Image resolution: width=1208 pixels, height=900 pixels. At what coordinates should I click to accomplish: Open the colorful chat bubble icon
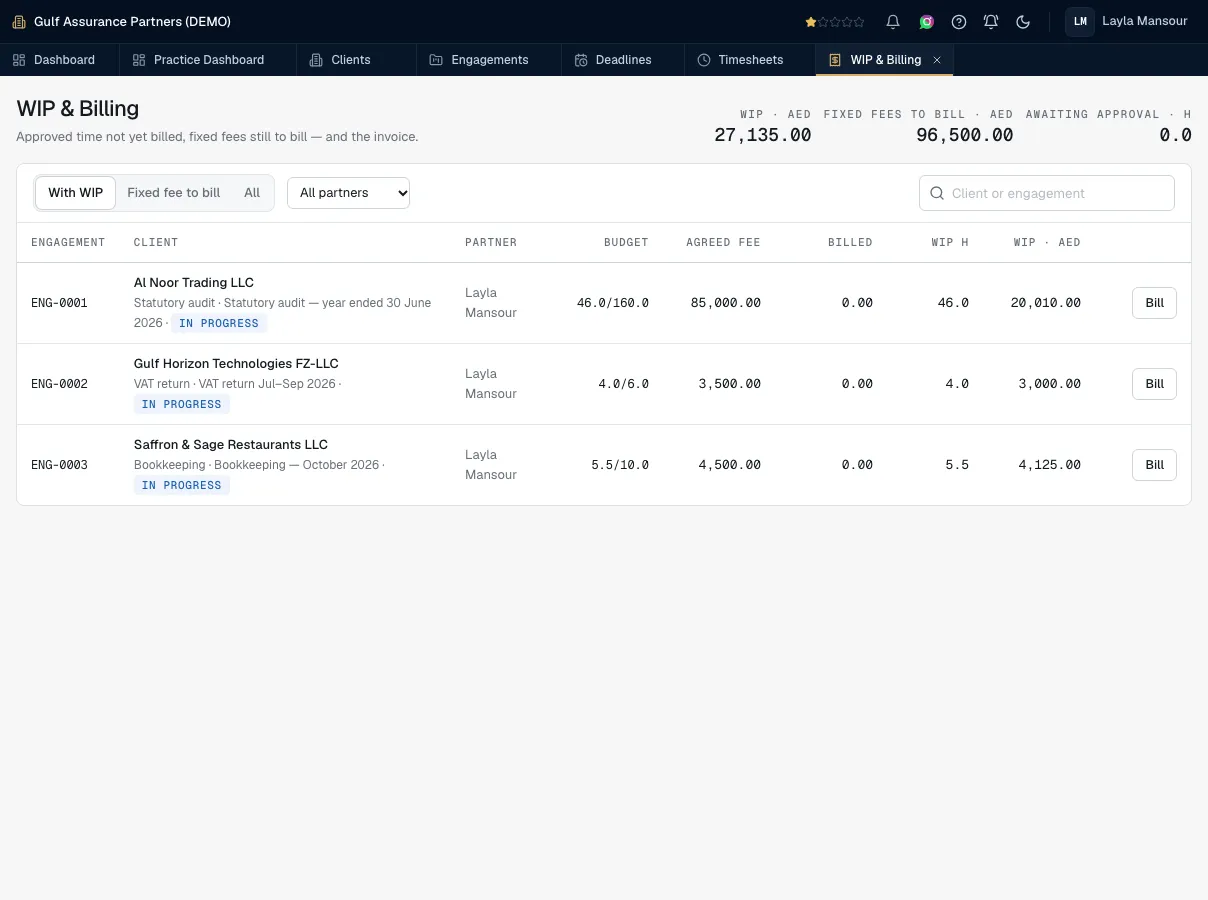[927, 21]
